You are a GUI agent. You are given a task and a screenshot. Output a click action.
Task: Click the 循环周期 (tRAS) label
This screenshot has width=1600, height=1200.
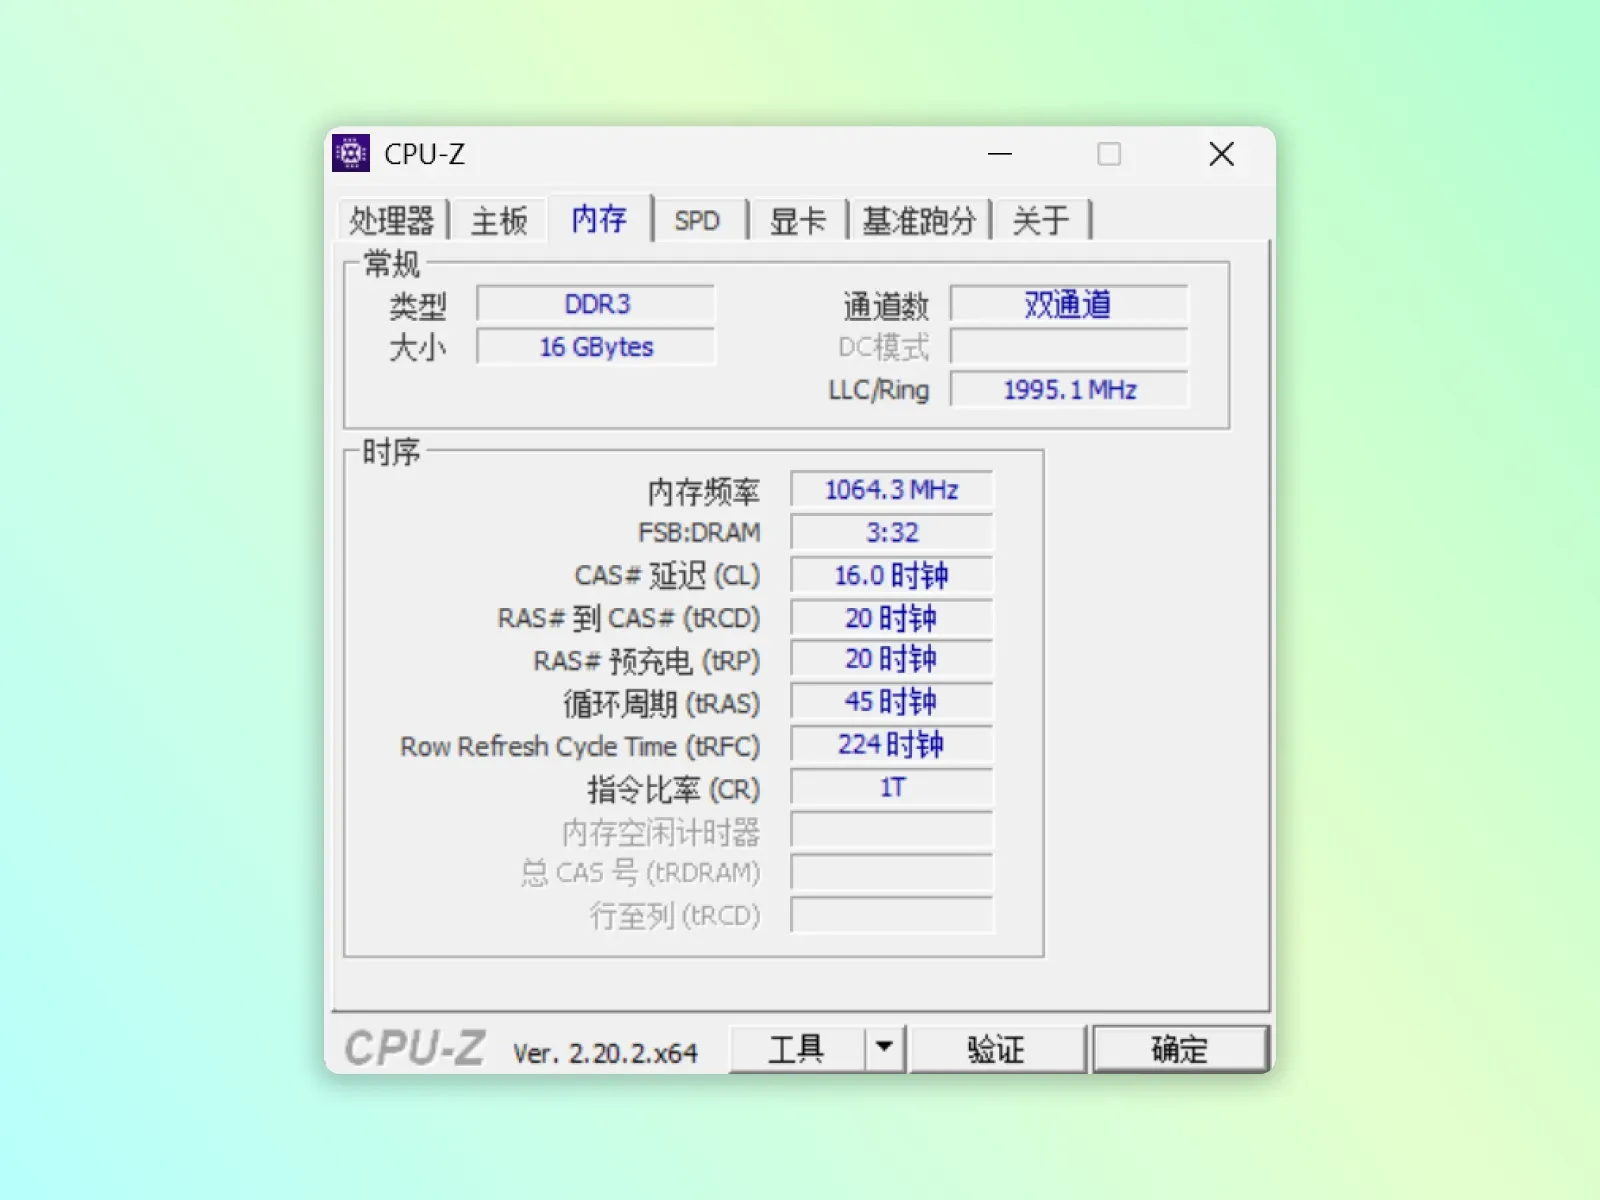click(661, 704)
